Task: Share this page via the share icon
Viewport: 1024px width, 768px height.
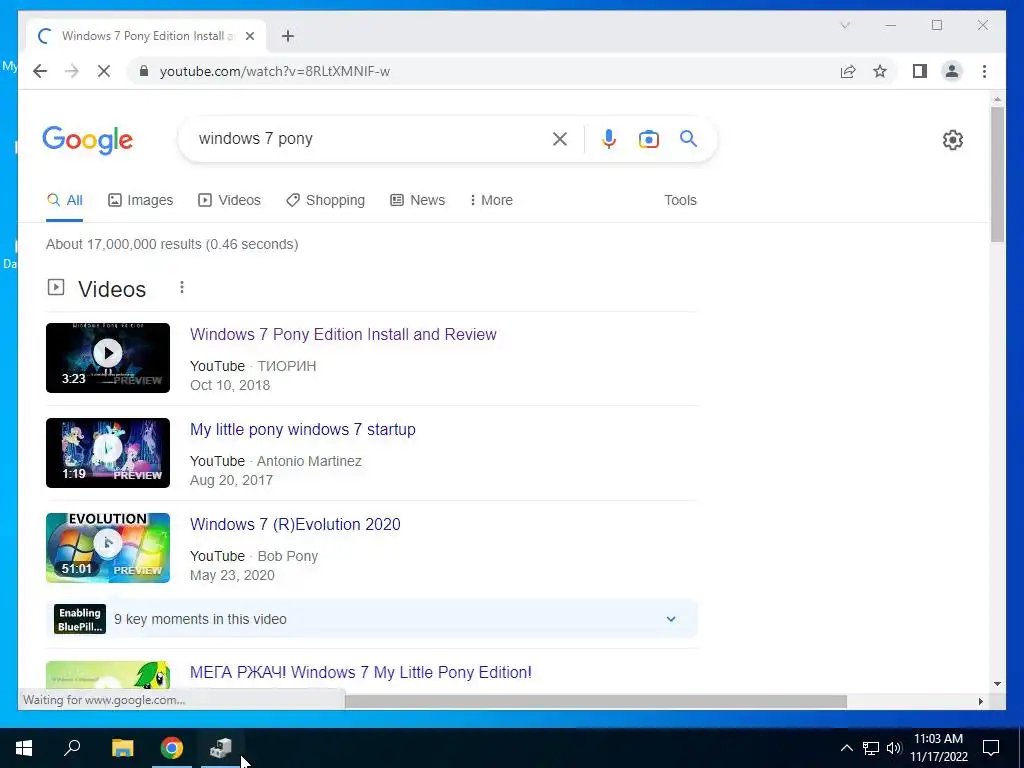Action: click(848, 71)
